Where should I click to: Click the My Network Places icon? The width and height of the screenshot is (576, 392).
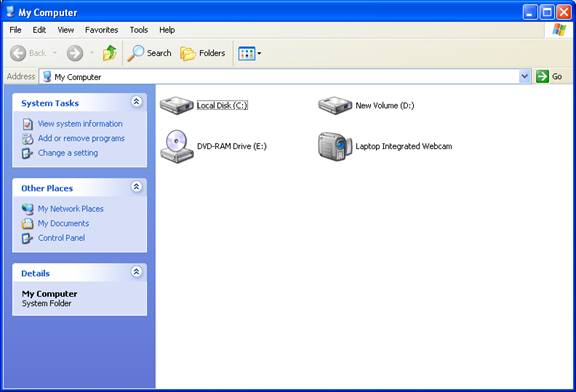click(x=27, y=209)
